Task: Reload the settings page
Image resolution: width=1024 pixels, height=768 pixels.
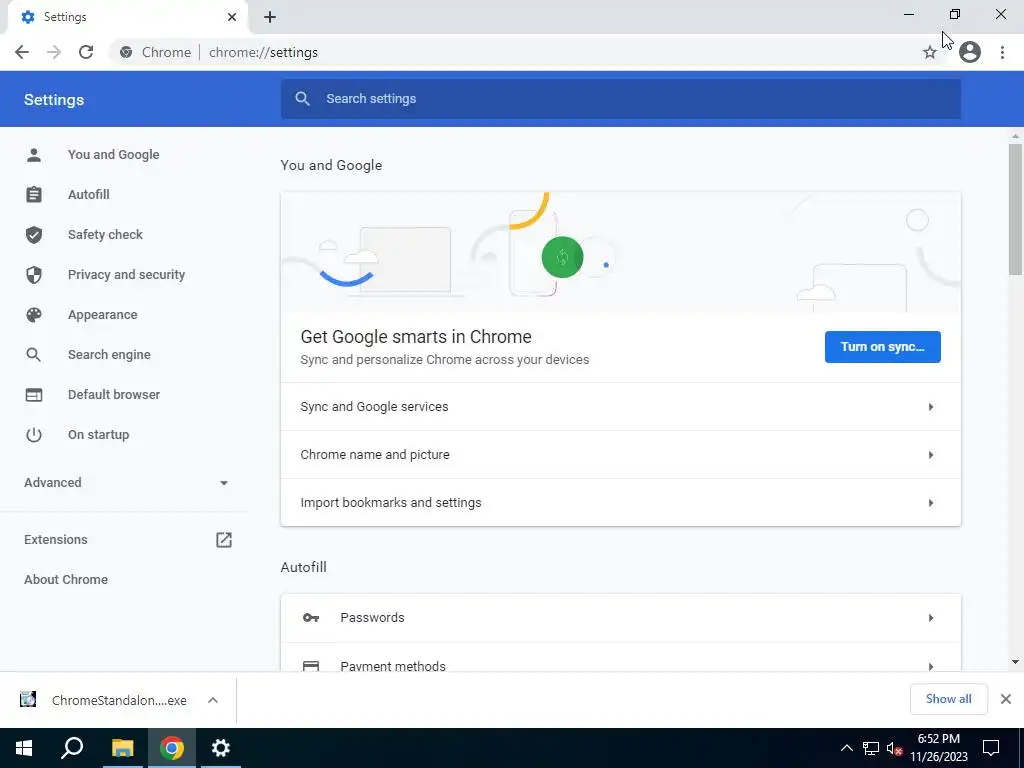Action: tap(86, 52)
